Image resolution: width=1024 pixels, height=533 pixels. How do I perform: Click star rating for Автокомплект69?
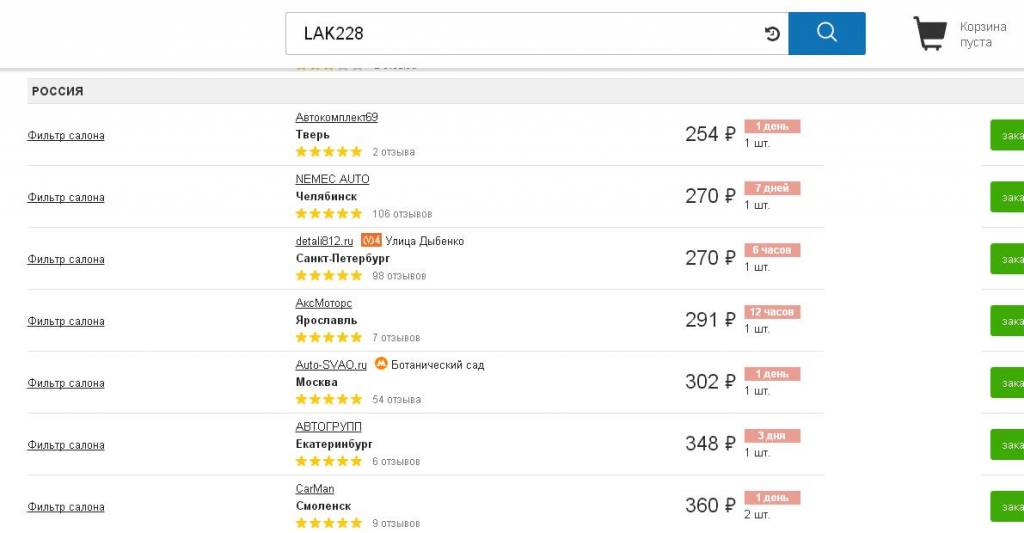(329, 152)
